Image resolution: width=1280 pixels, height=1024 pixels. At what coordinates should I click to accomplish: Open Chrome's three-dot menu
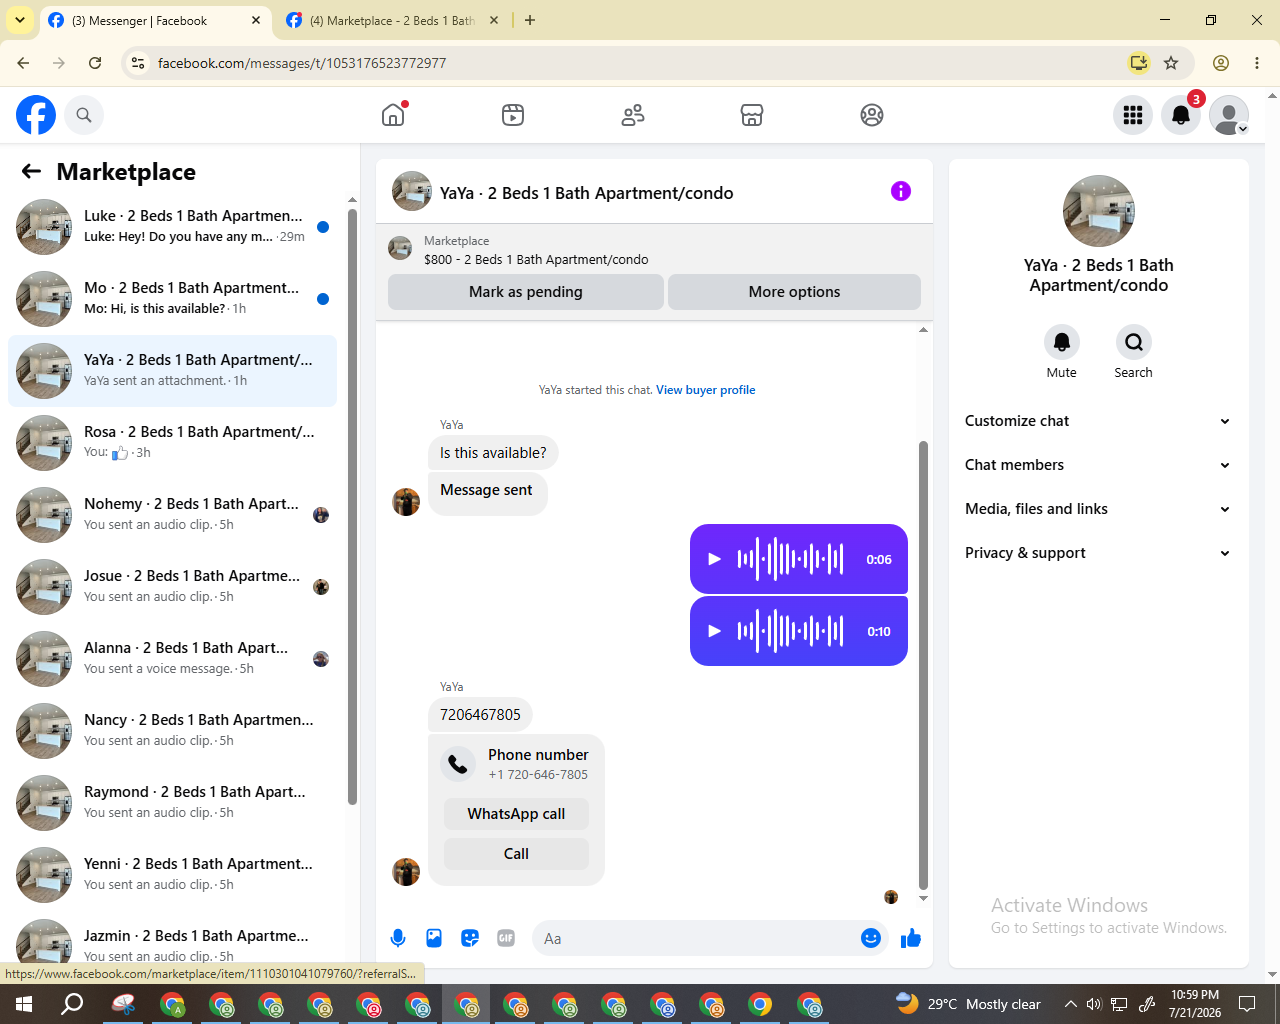coord(1257,63)
